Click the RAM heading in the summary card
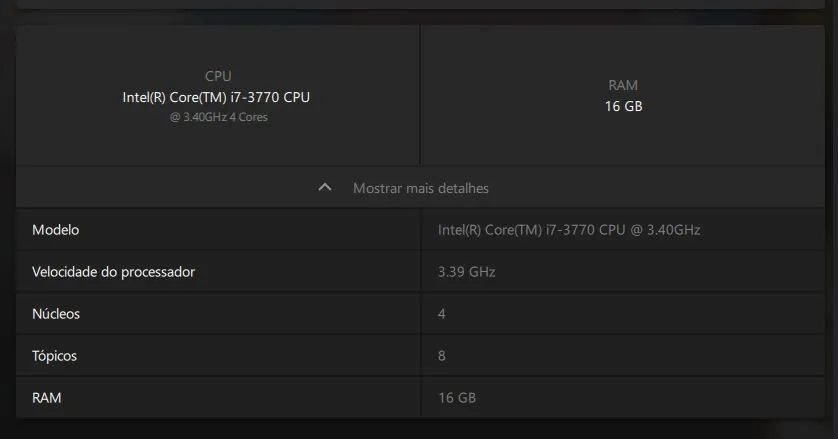This screenshot has height=439, width=838. pyautogui.click(x=623, y=85)
